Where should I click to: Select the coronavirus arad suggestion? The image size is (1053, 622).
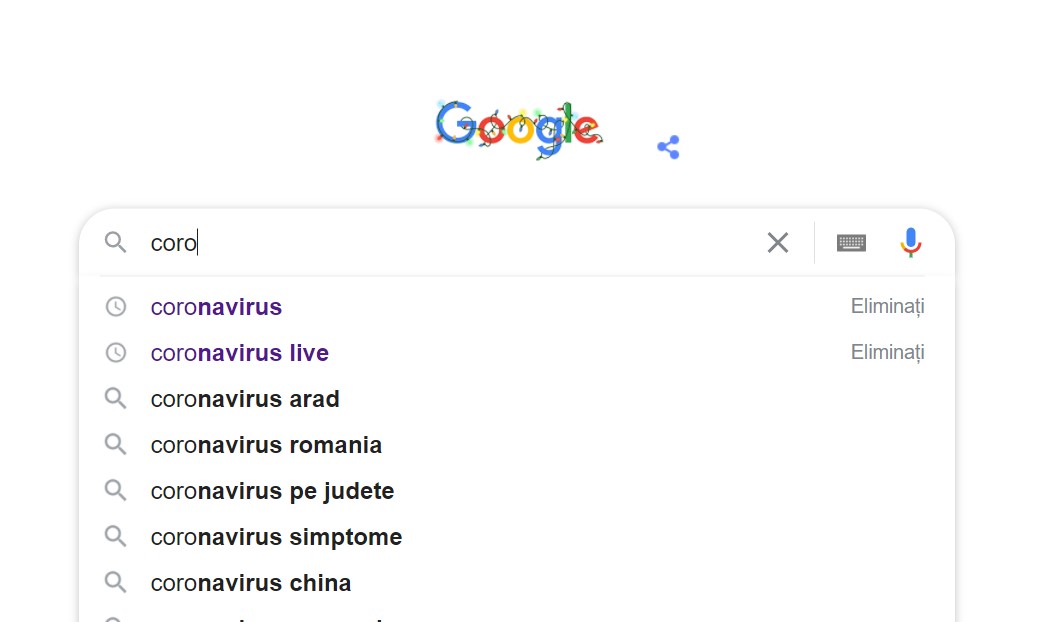[x=245, y=399]
